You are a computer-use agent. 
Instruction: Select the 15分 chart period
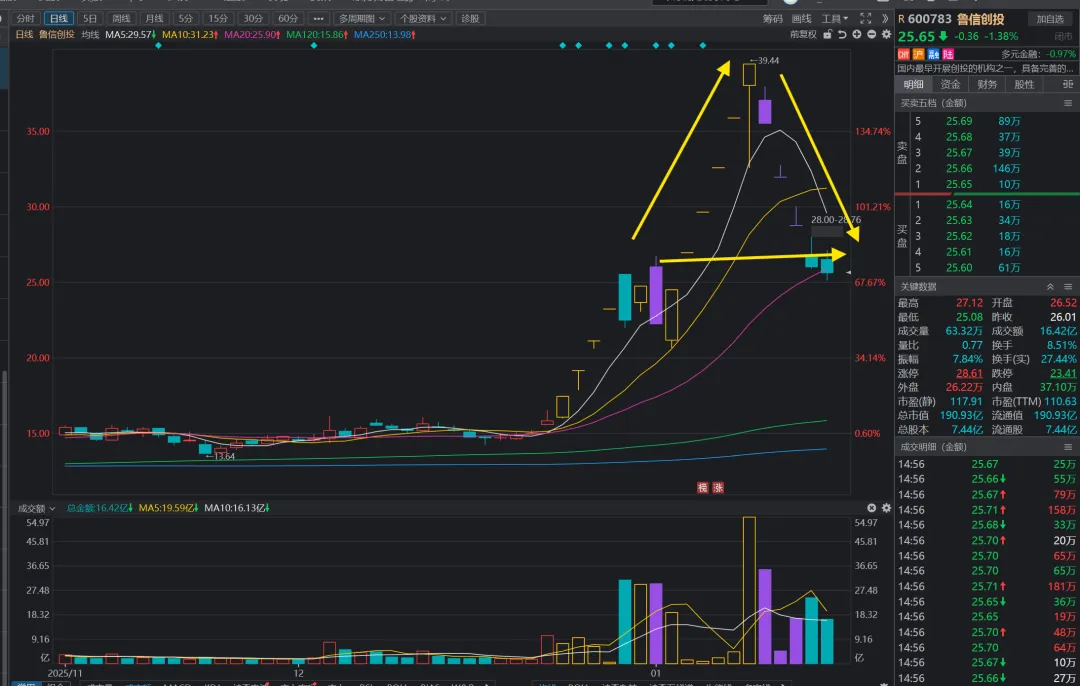coord(218,19)
